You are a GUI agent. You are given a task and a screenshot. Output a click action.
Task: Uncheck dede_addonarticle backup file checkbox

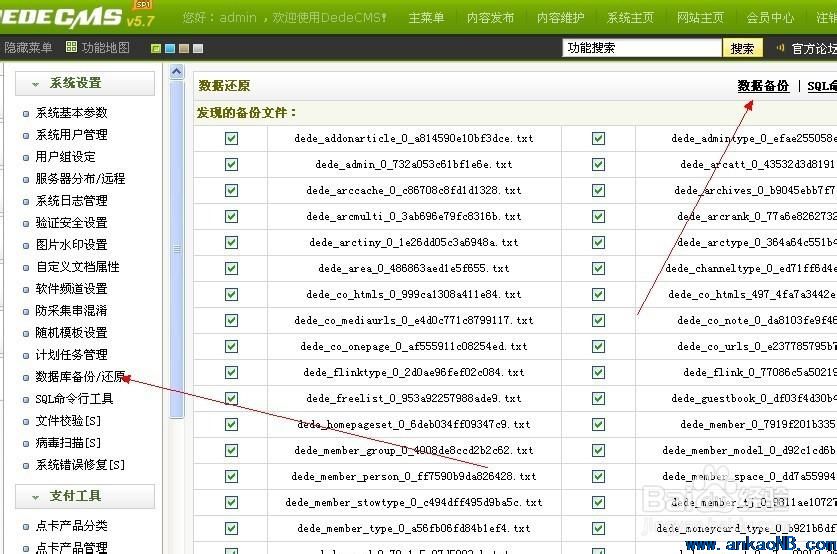click(231, 138)
